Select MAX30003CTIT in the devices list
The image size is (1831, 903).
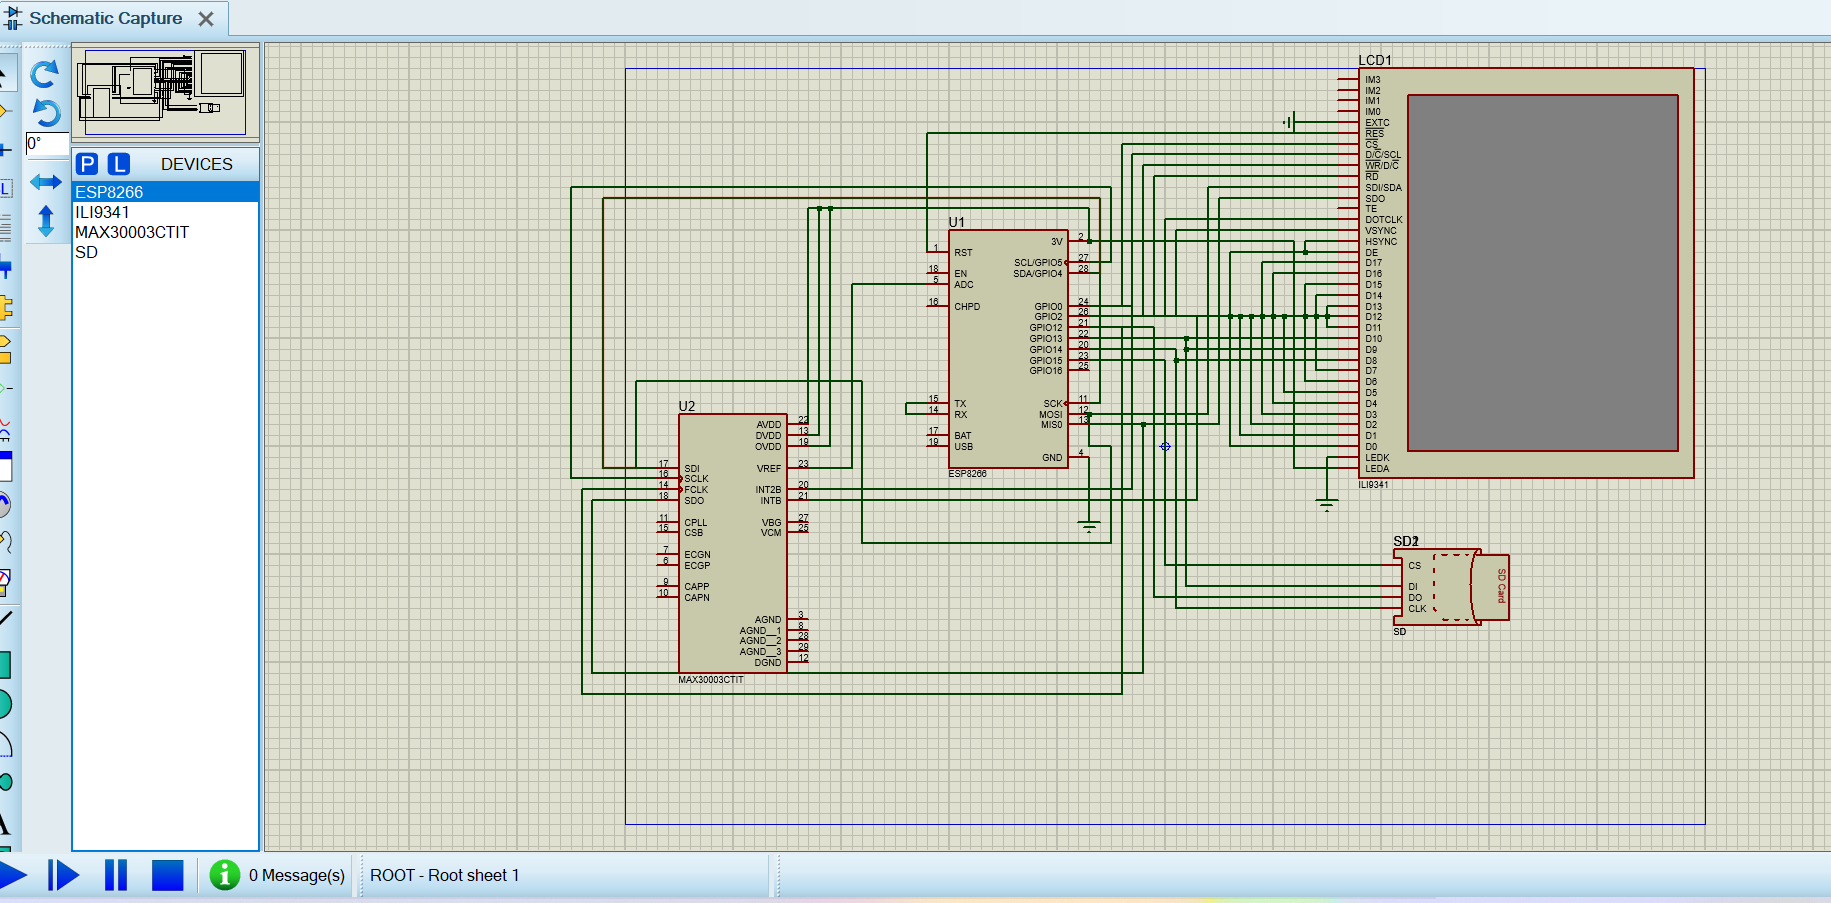coord(132,232)
